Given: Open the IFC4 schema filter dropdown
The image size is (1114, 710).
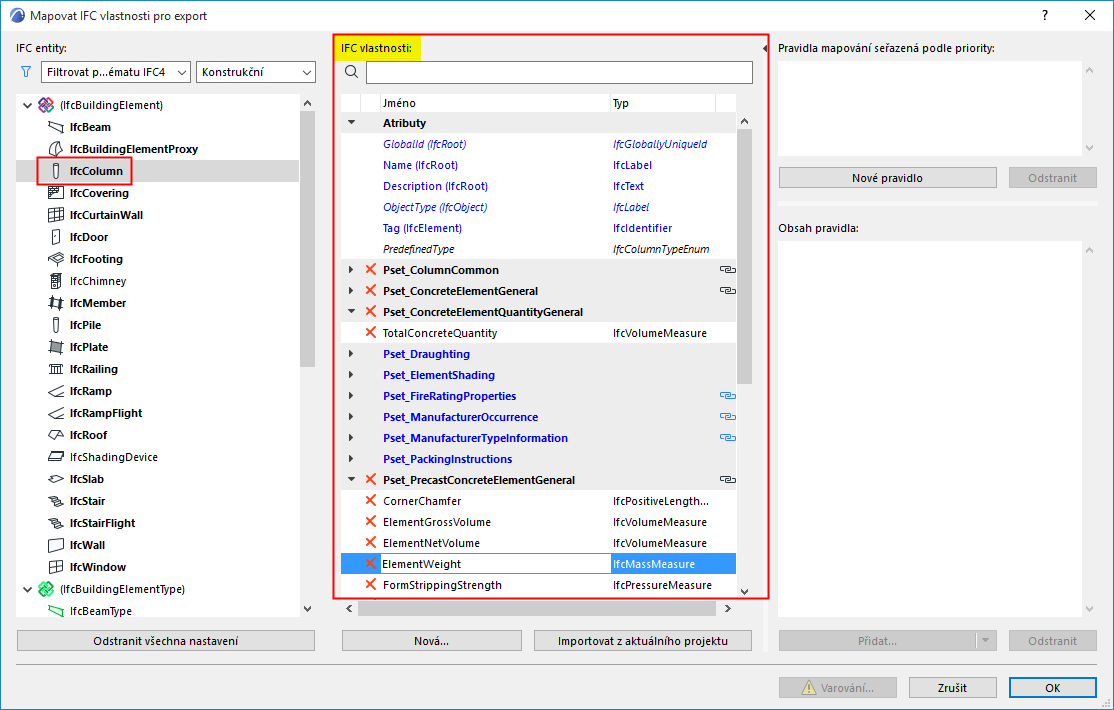Looking at the screenshot, I should click(x=116, y=72).
